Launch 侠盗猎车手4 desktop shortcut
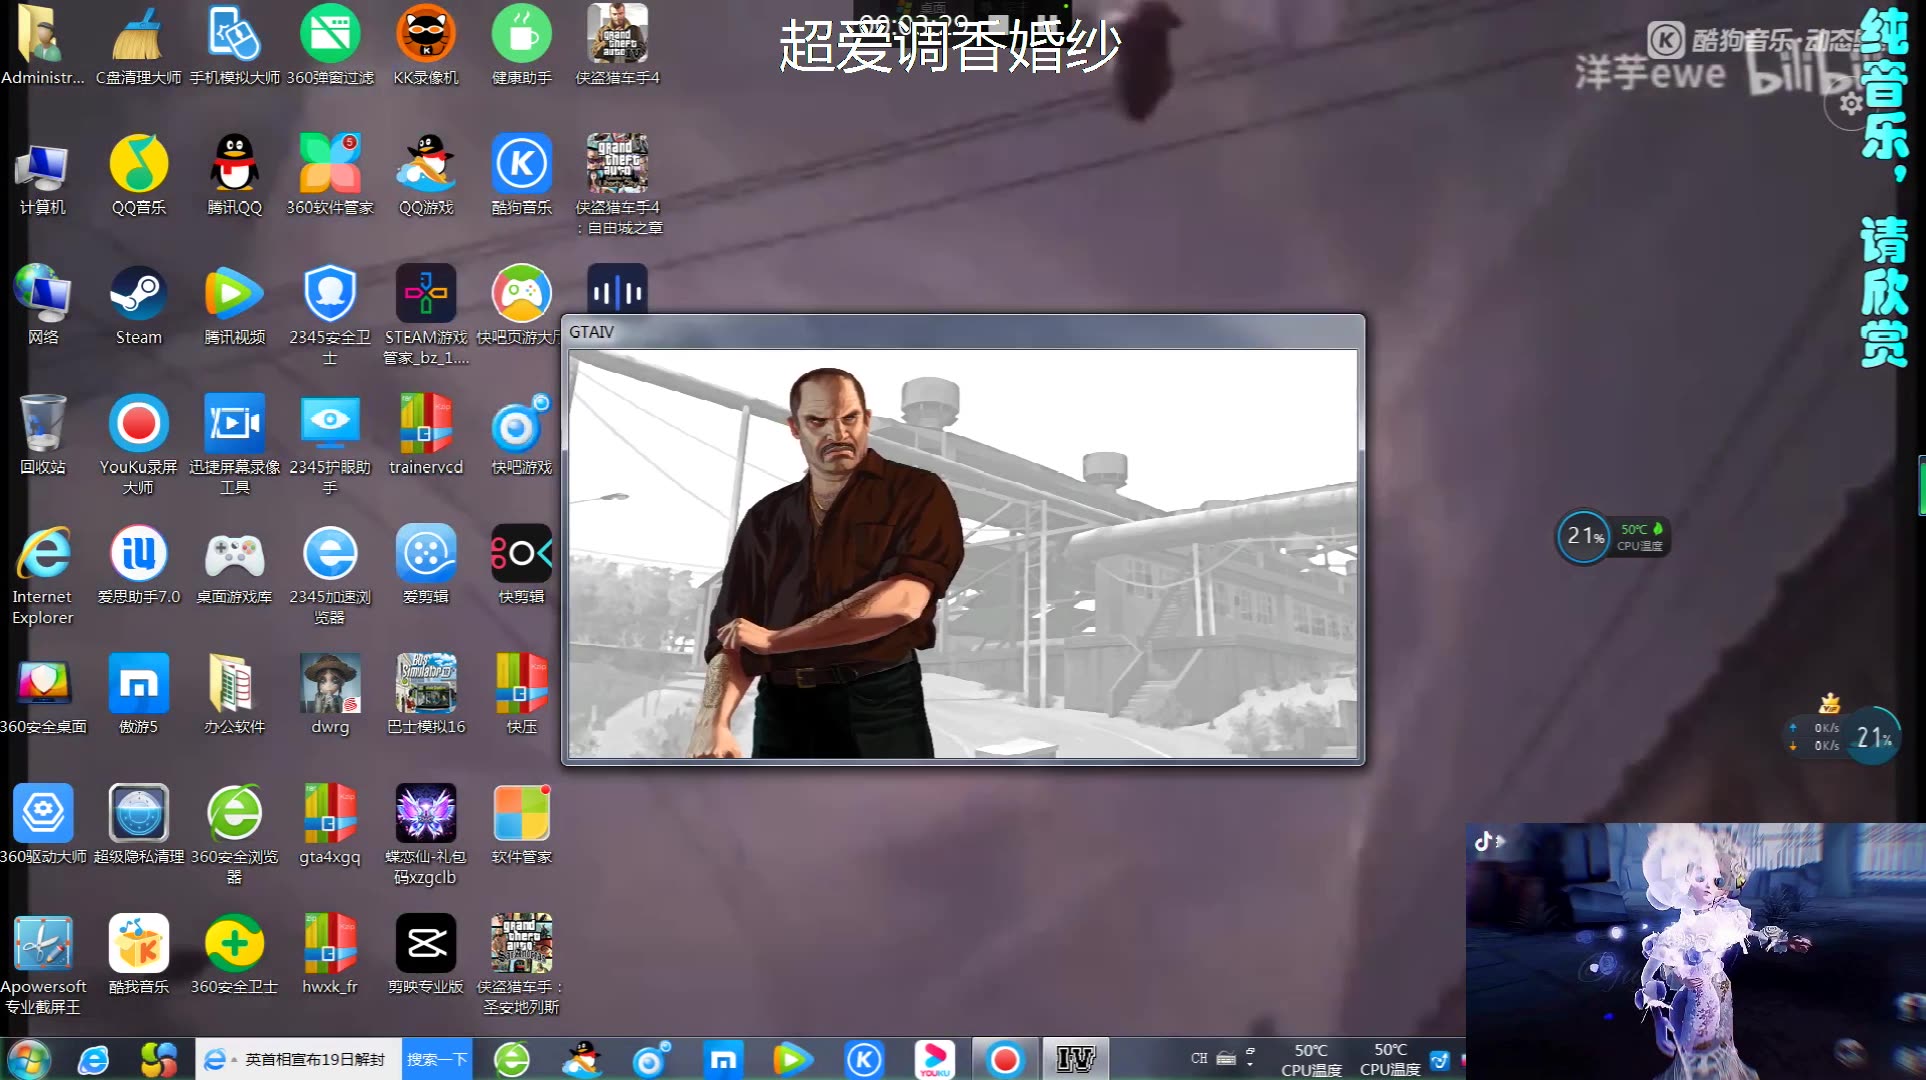Viewport: 1926px width, 1080px height. (617, 34)
